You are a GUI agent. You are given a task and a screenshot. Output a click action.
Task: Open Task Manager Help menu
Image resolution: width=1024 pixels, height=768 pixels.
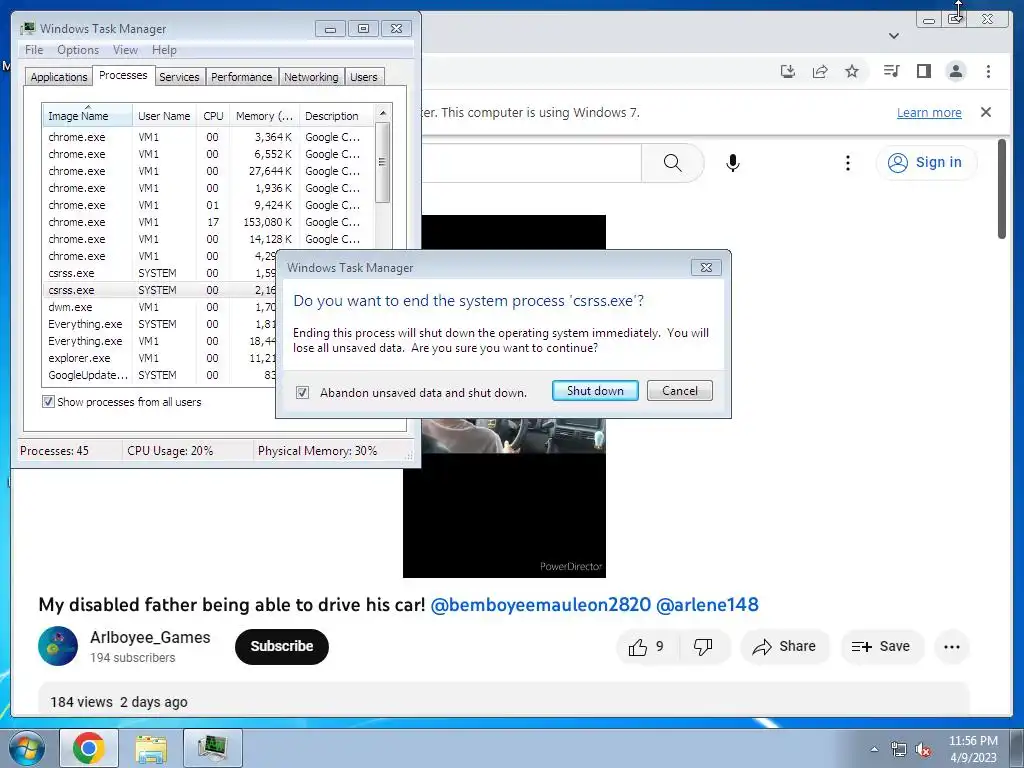164,50
